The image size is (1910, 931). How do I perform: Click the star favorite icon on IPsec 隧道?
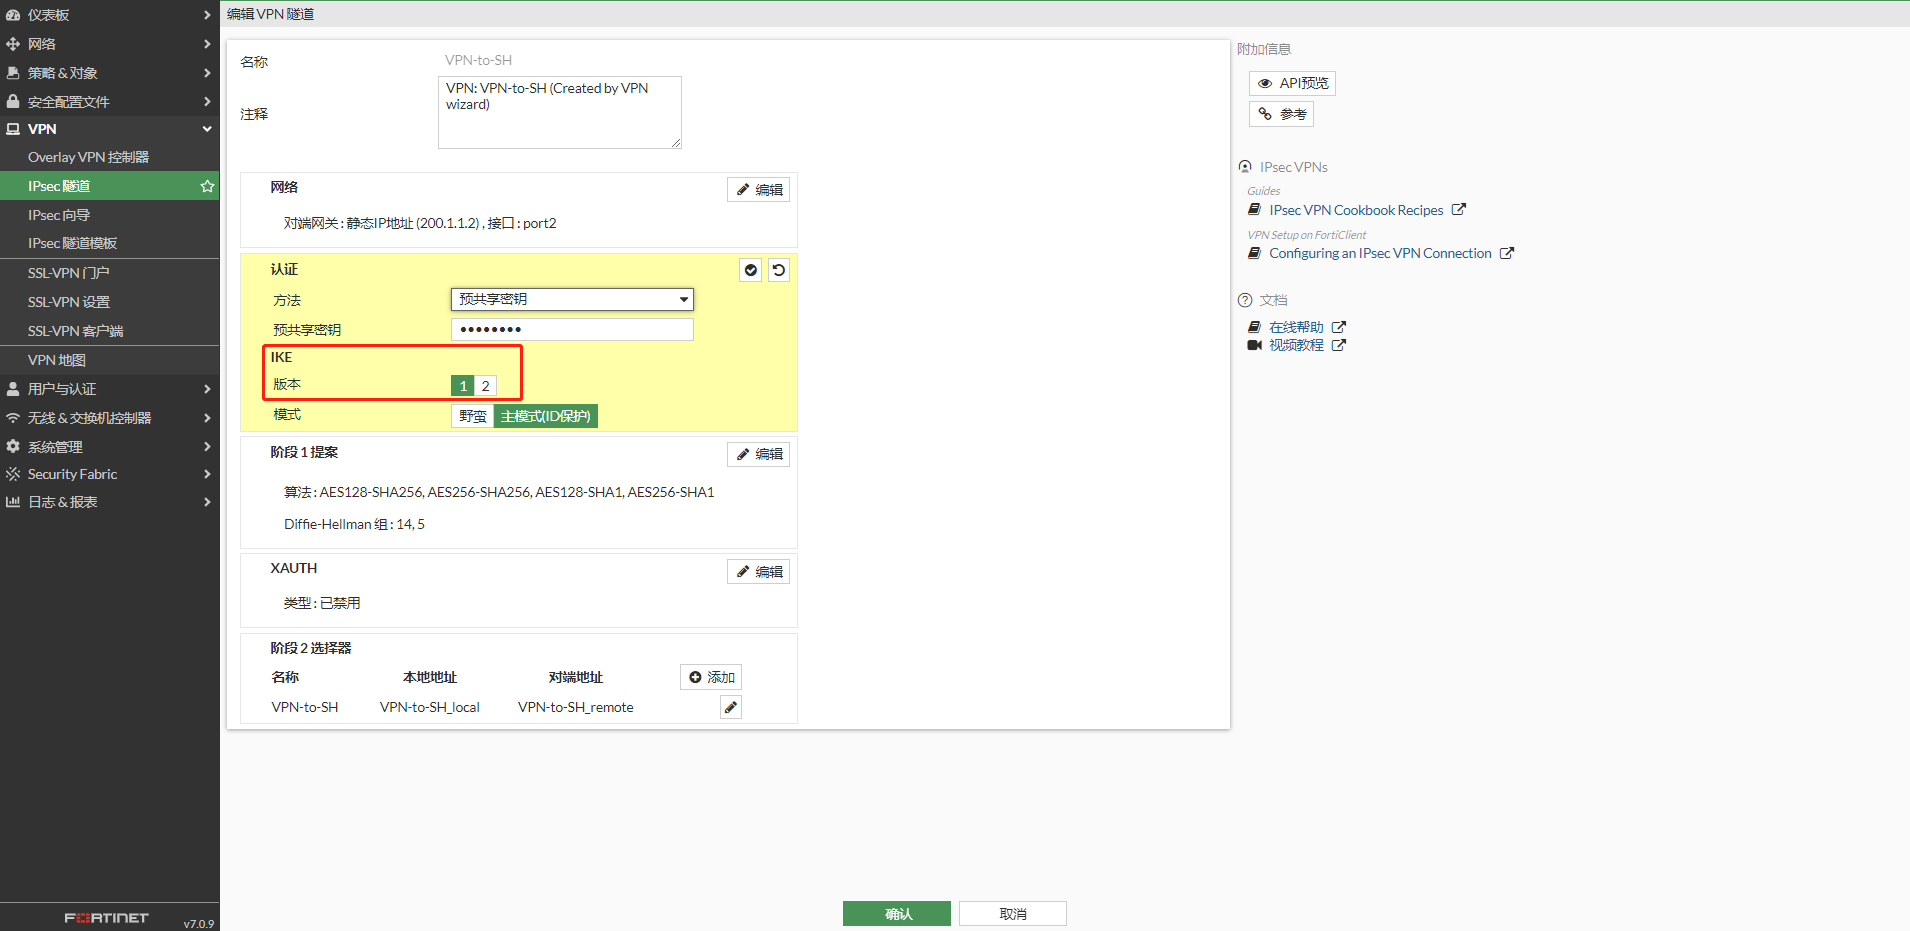click(207, 186)
